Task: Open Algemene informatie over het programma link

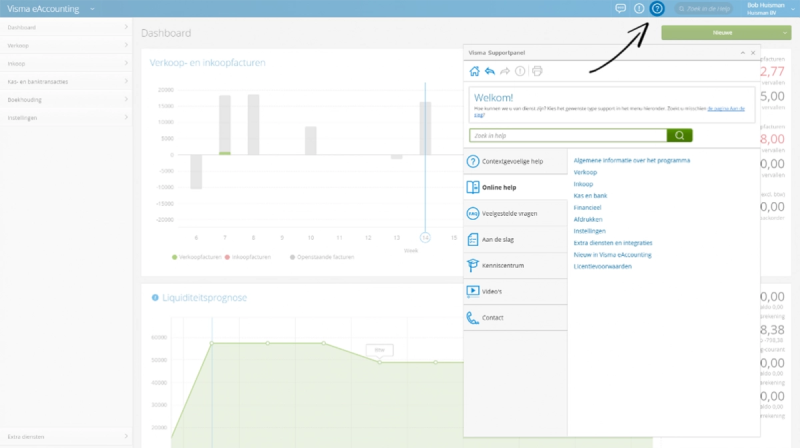Action: click(632, 160)
